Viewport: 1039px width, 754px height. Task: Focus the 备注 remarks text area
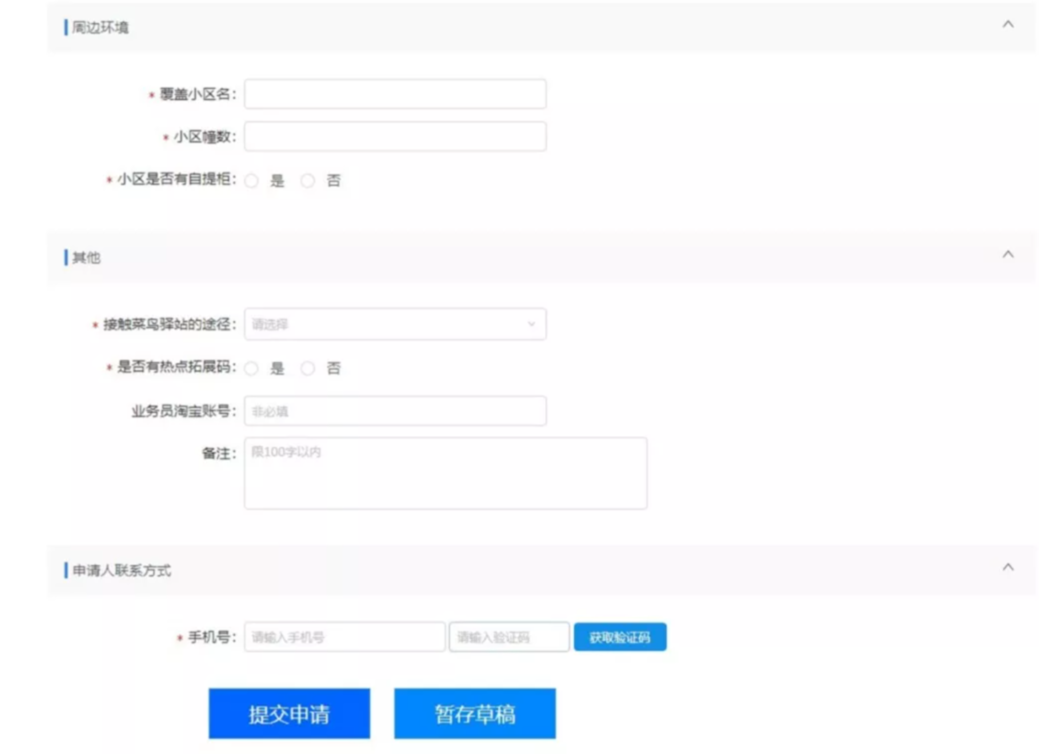[445, 473]
